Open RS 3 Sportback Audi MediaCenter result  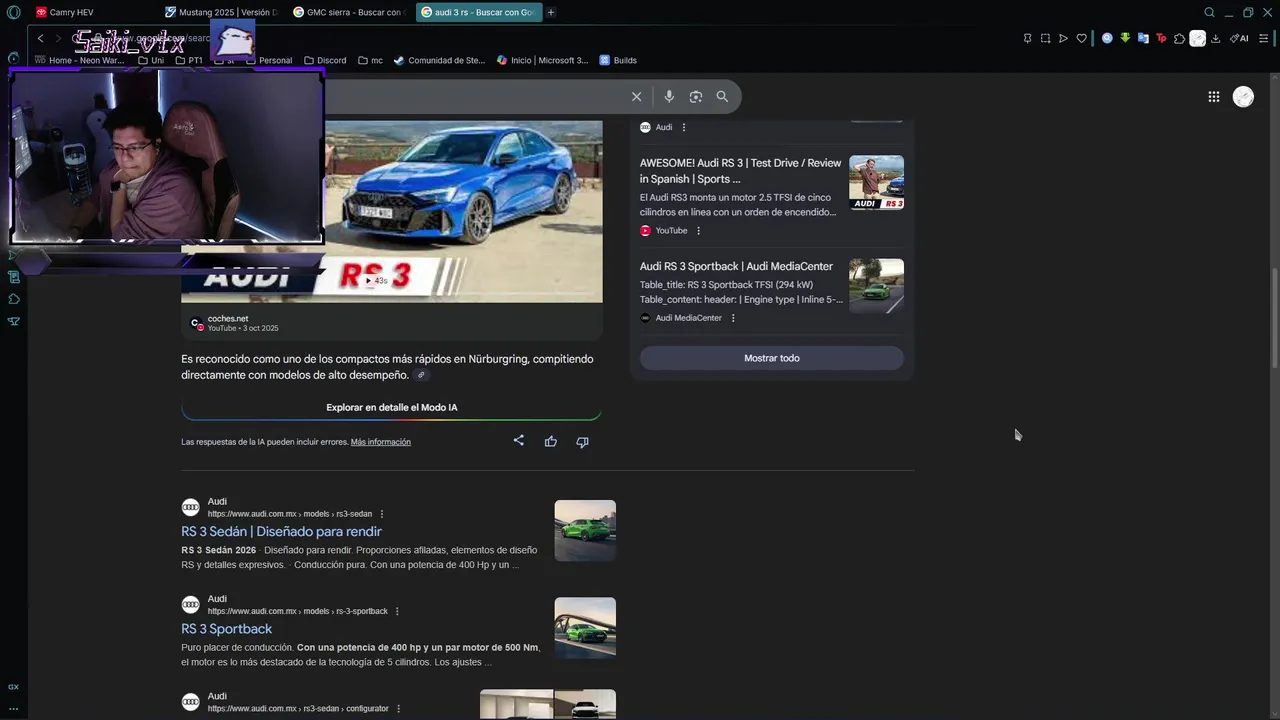(x=736, y=266)
